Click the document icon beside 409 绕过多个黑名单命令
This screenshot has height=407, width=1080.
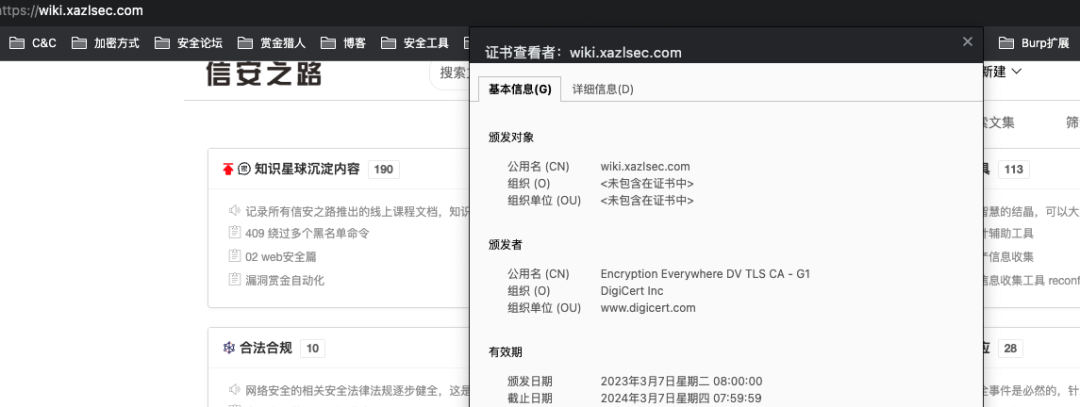(x=234, y=233)
